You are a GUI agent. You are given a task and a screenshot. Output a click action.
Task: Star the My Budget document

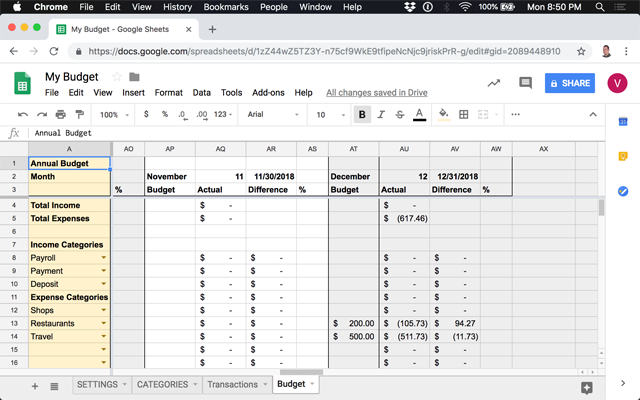(x=117, y=77)
